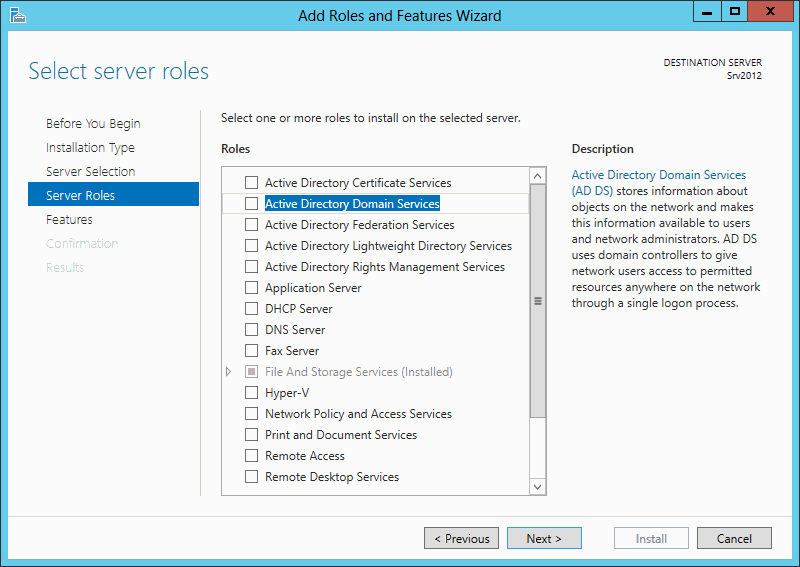Select the Hyper-V role checkbox
This screenshot has width=800, height=567.
[x=252, y=393]
